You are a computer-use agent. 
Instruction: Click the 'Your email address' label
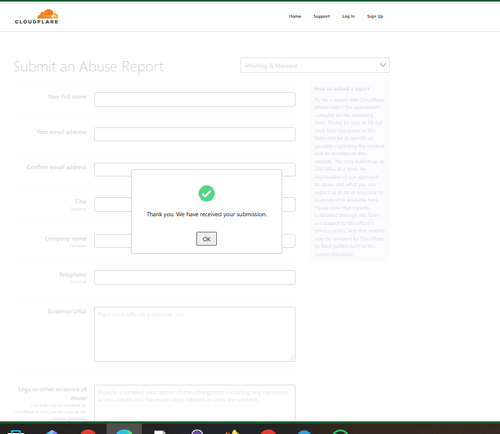pyautogui.click(x=61, y=132)
